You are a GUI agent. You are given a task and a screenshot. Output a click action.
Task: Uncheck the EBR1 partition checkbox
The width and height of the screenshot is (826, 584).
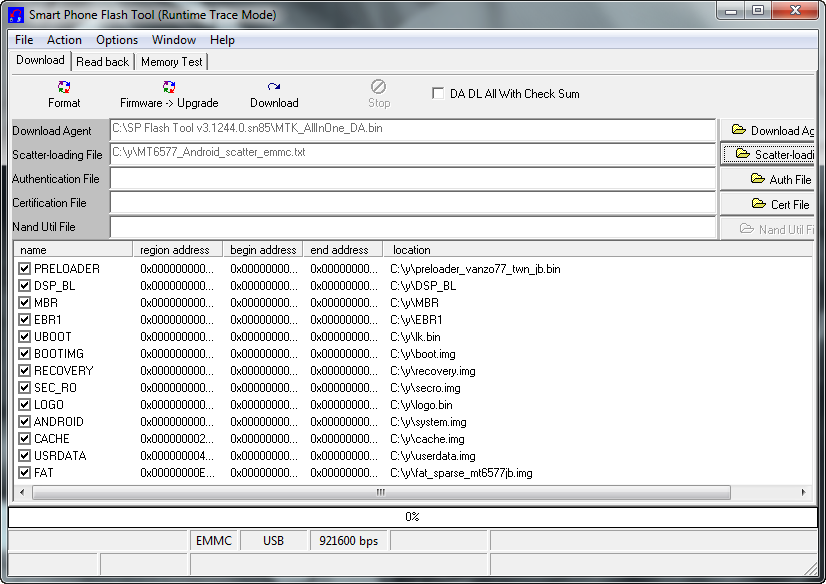click(24, 319)
